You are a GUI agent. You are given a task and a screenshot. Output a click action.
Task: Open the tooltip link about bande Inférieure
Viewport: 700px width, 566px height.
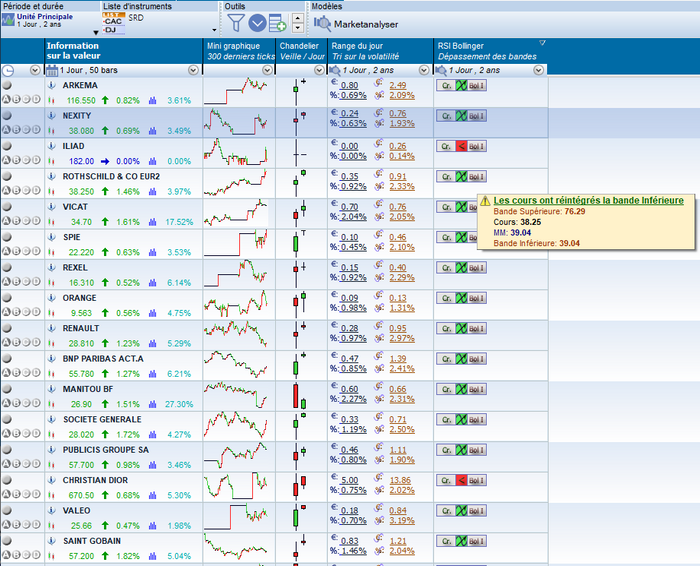pos(588,200)
